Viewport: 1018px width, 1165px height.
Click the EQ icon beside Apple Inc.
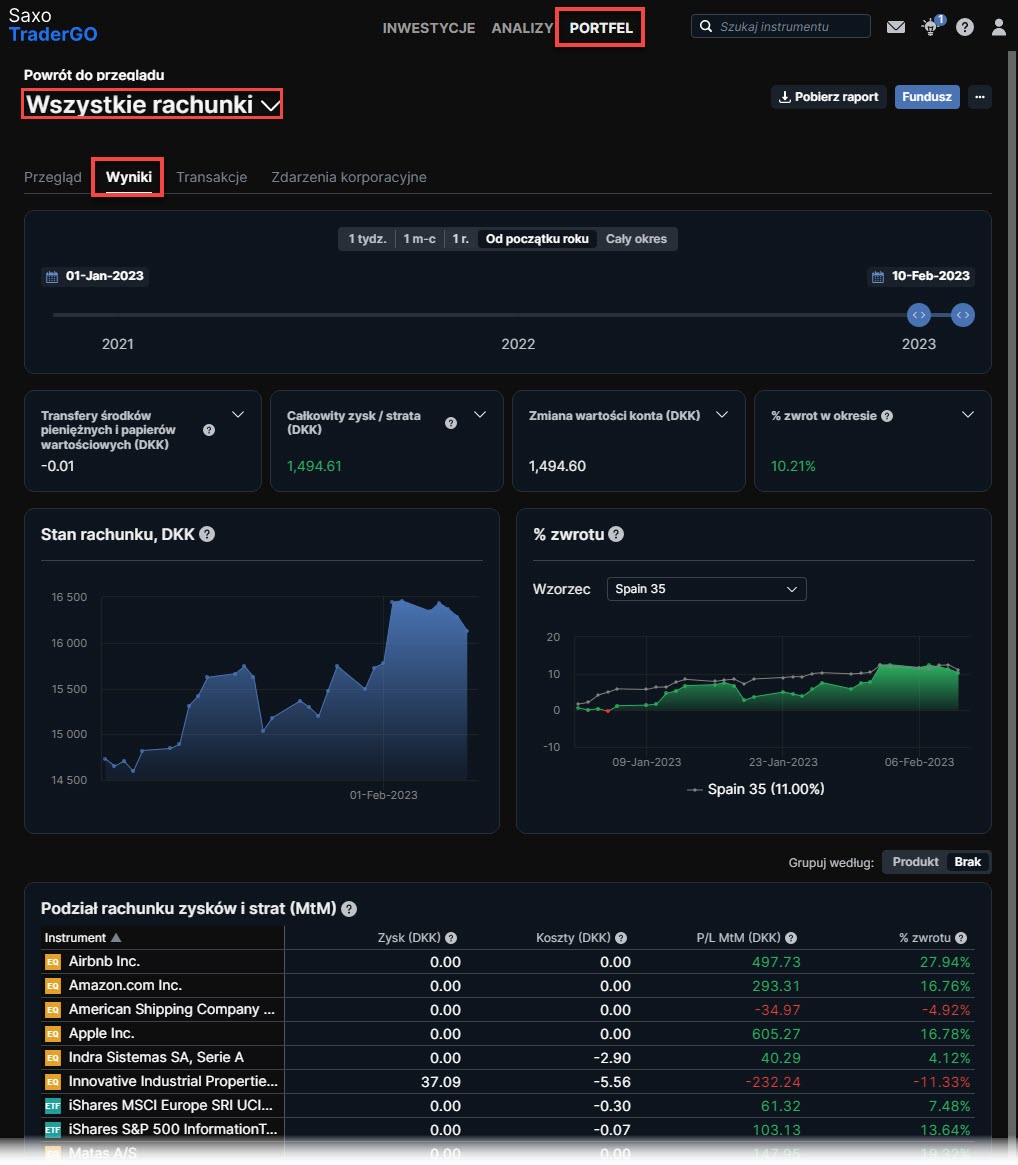[53, 1033]
